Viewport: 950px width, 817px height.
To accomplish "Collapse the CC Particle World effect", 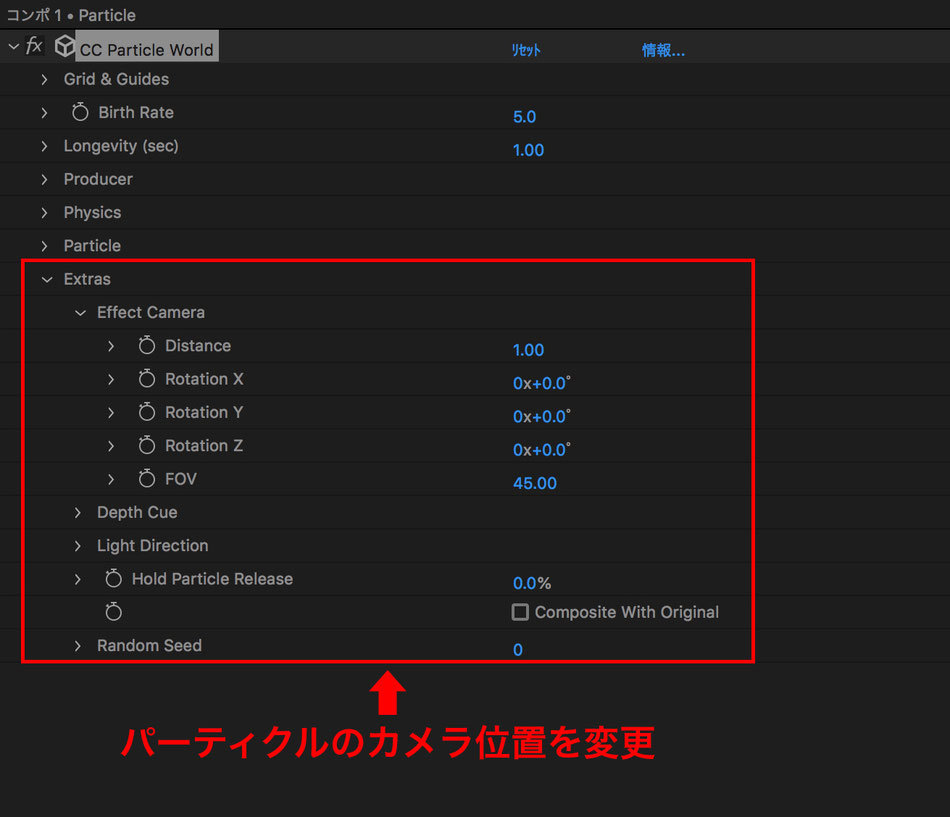I will [x=13, y=46].
